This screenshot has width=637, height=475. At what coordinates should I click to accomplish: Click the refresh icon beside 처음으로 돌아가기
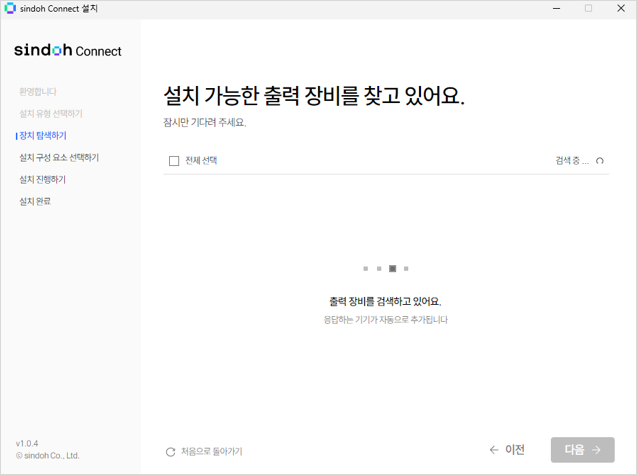pos(171,452)
